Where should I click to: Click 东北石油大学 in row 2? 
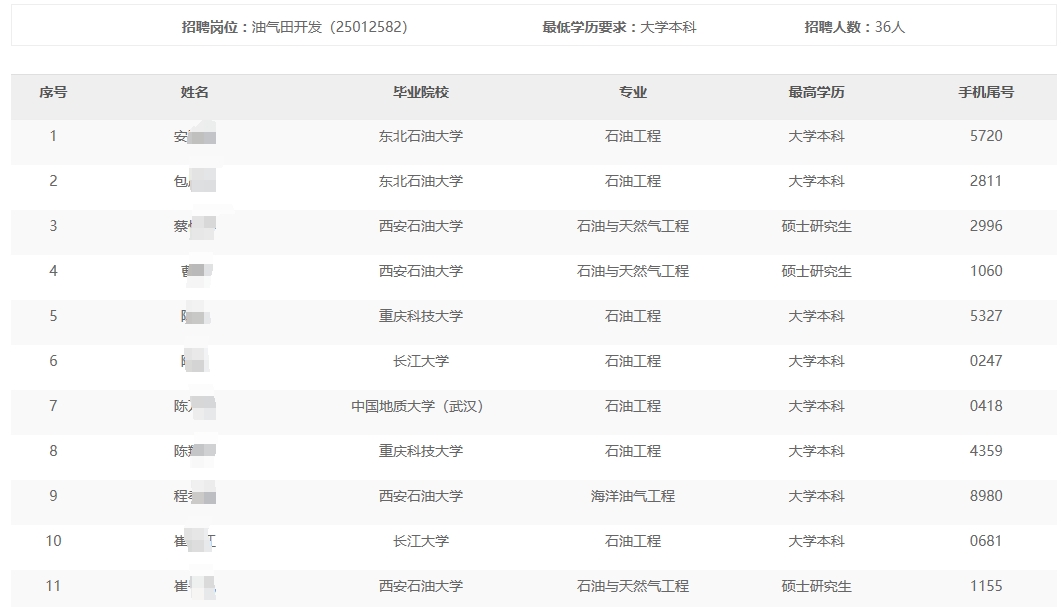(420, 181)
